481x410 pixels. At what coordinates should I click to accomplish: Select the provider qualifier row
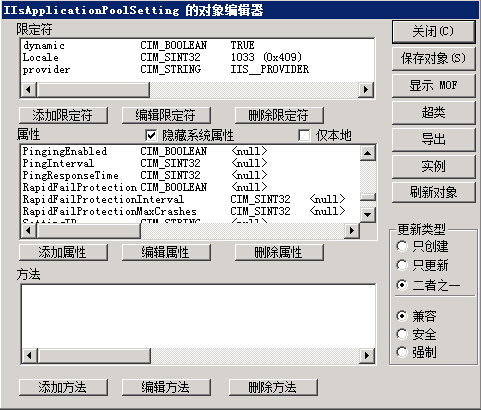coord(197,69)
